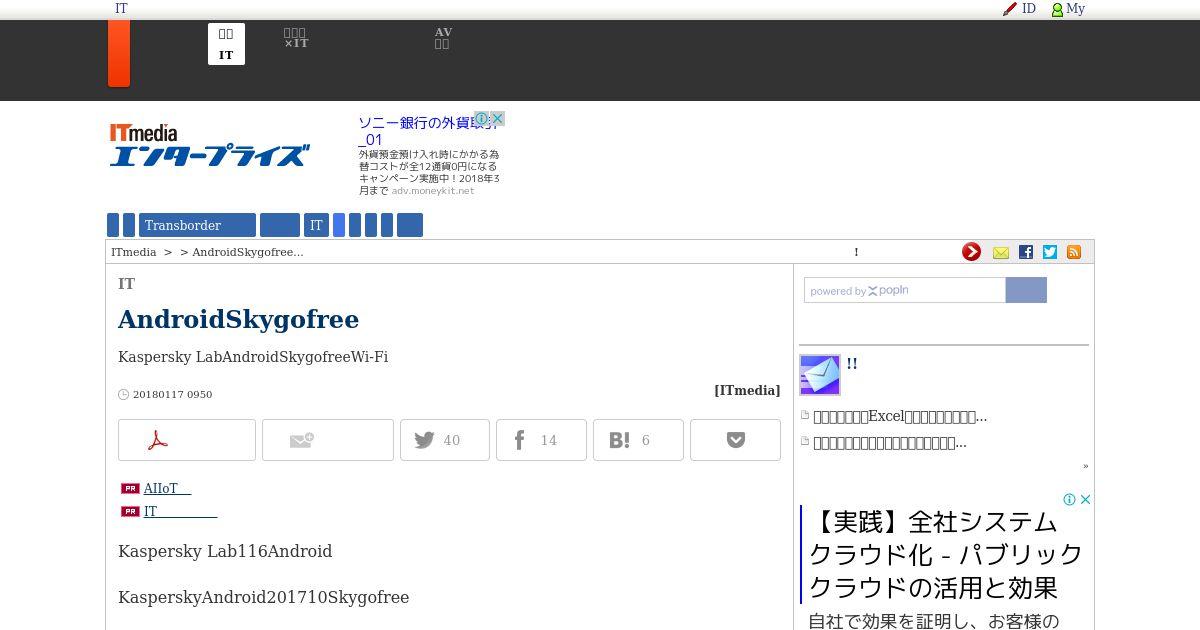
Task: Close the sidebar cloud ad
Action: (x=1085, y=499)
